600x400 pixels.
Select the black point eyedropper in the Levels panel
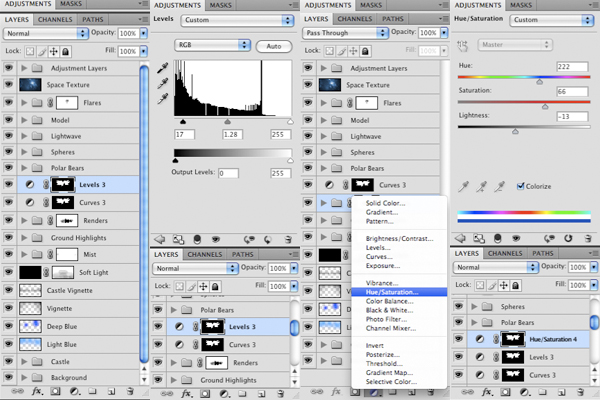point(163,69)
